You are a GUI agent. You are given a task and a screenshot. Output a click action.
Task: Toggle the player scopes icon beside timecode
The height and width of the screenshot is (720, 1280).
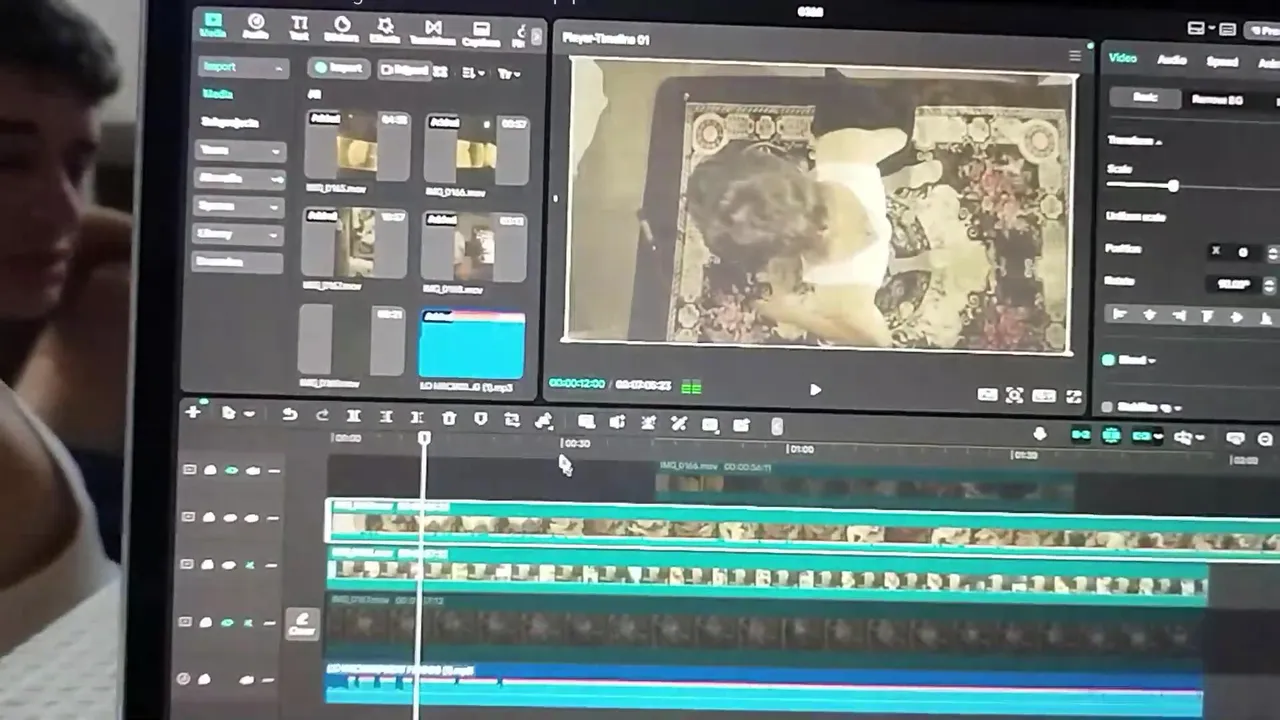coord(691,387)
